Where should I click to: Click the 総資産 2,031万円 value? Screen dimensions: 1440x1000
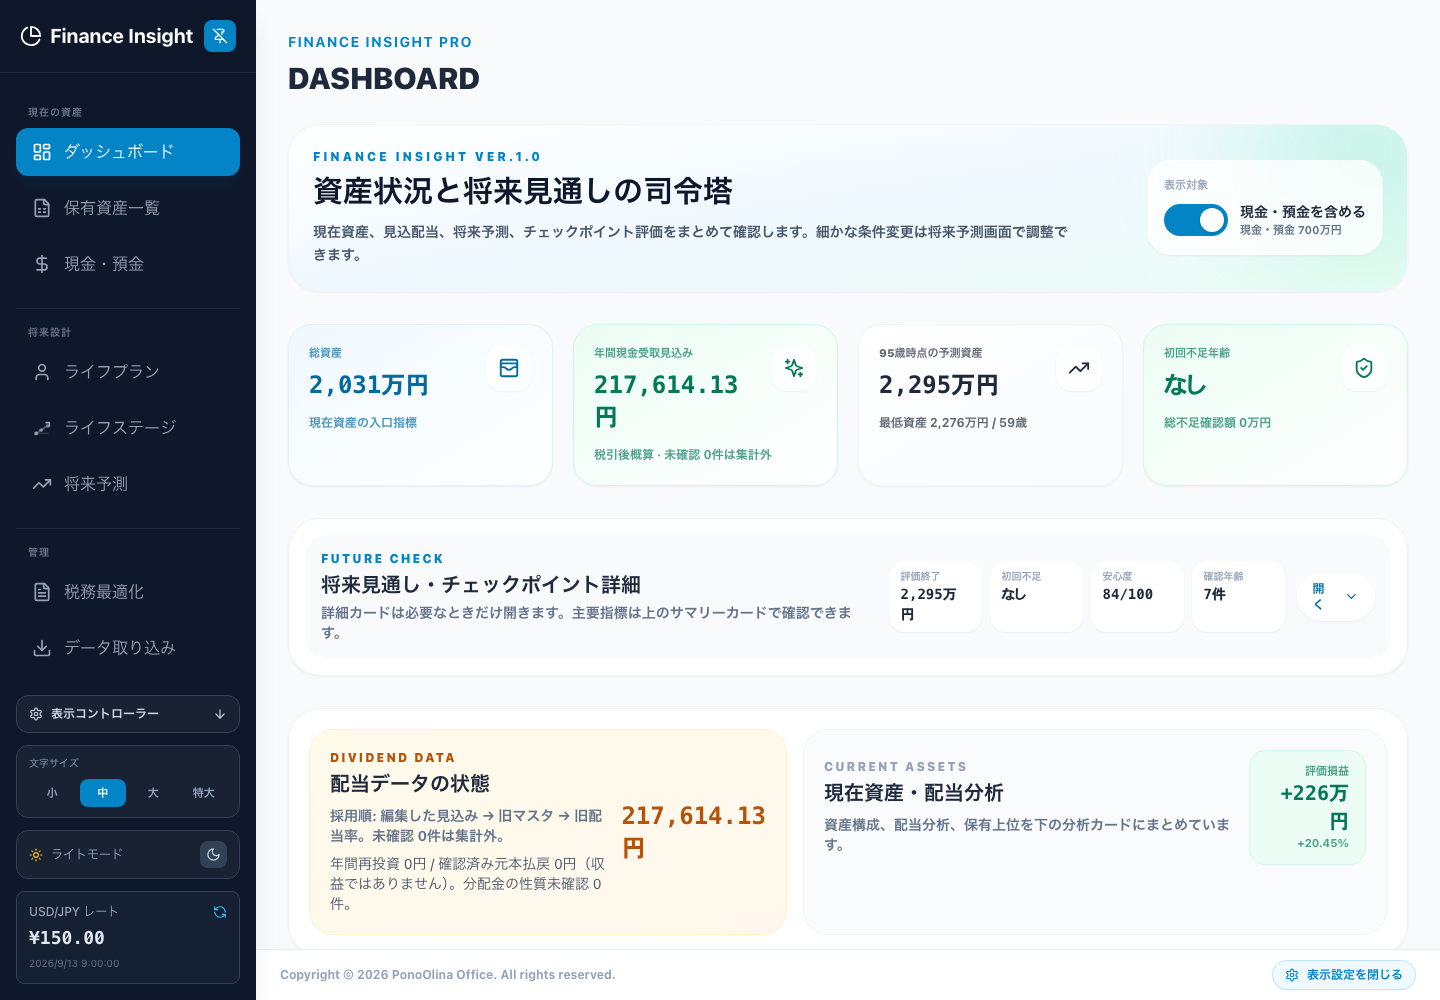click(369, 385)
